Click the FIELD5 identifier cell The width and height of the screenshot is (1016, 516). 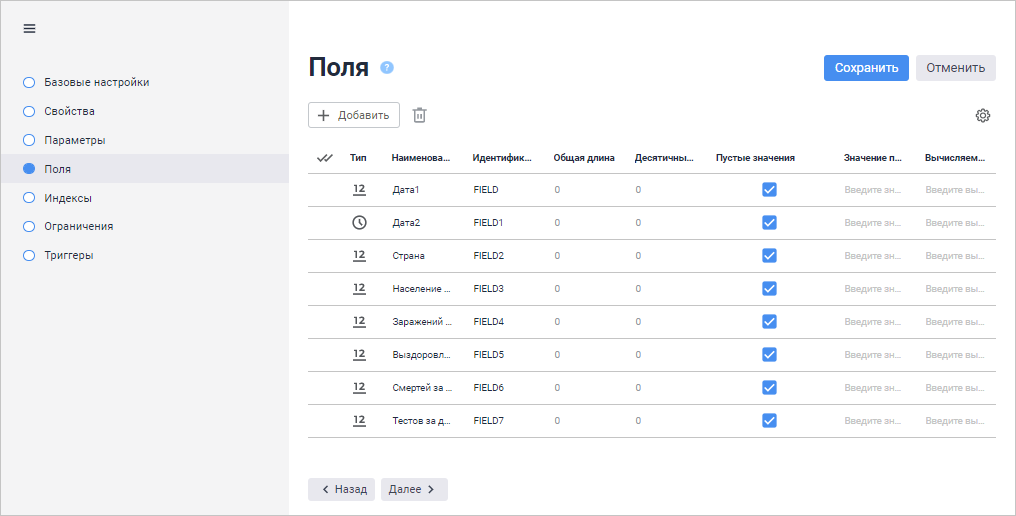(489, 355)
